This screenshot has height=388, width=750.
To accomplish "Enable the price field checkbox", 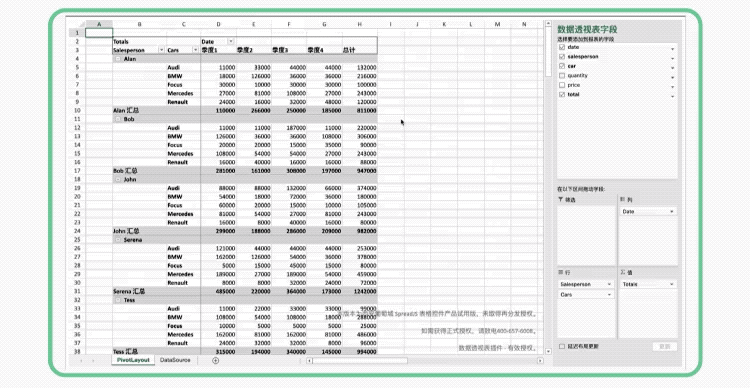I will (x=562, y=85).
